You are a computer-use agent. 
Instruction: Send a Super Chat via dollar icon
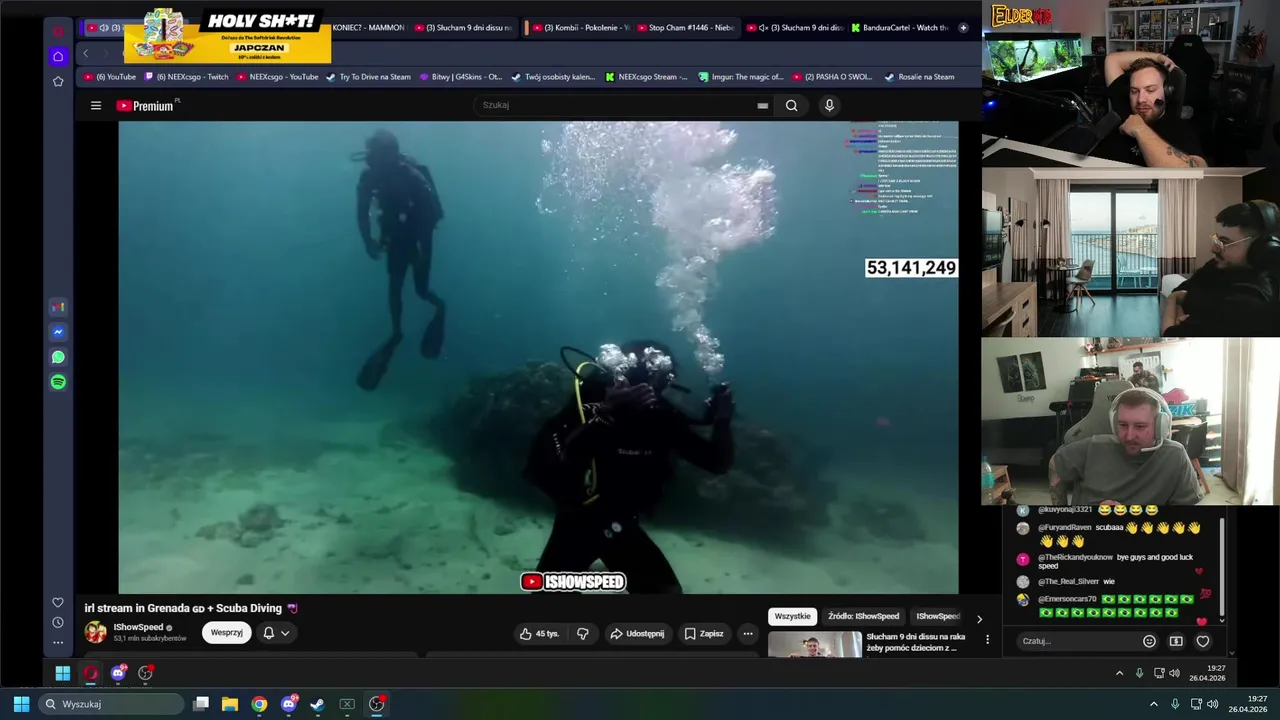coord(1176,641)
